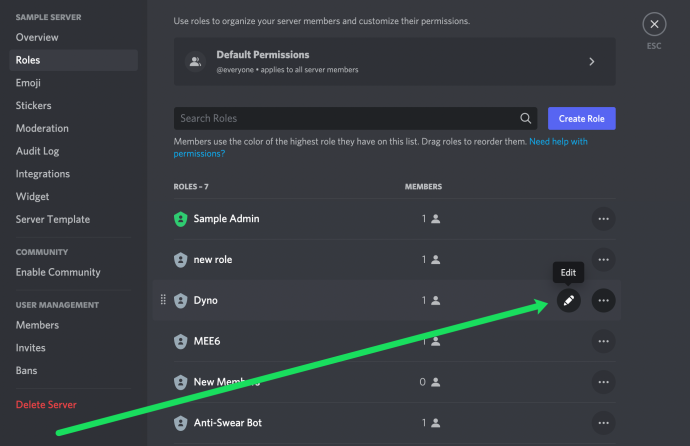The image size is (690, 446).
Task: Open more options for new role
Action: coord(603,260)
